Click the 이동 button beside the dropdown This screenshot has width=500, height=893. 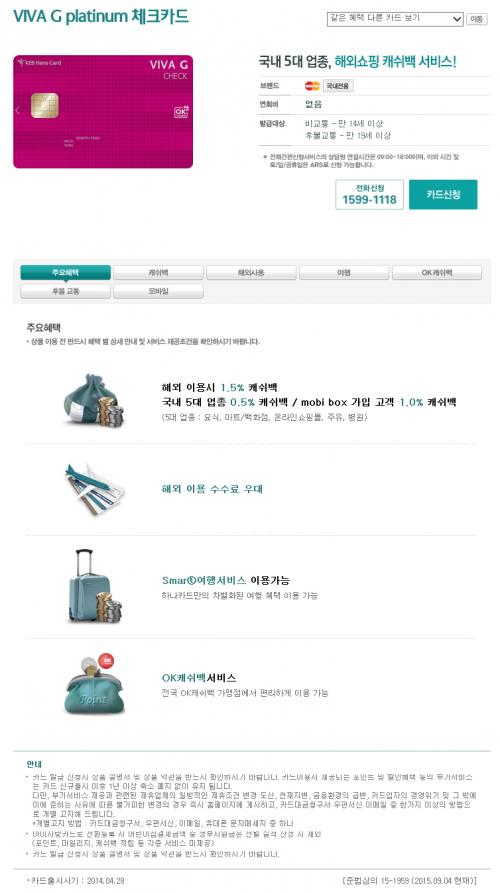pos(477,19)
